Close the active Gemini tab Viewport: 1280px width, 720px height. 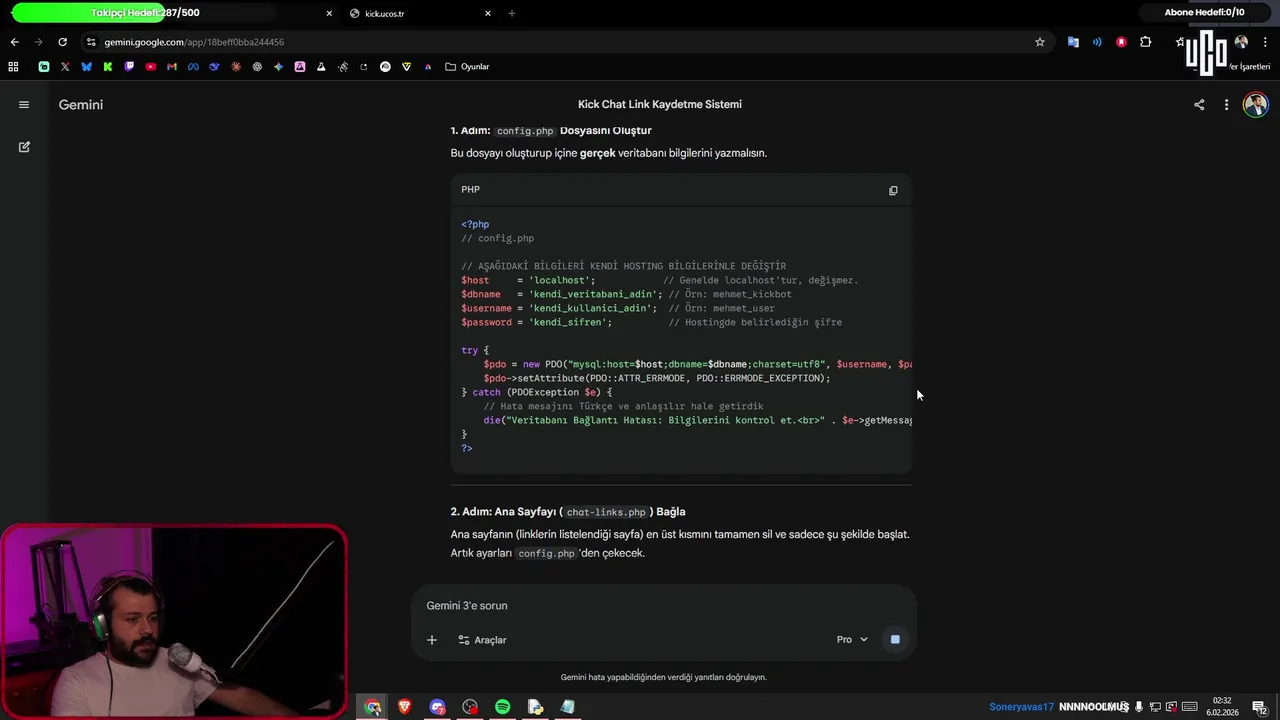click(x=329, y=14)
